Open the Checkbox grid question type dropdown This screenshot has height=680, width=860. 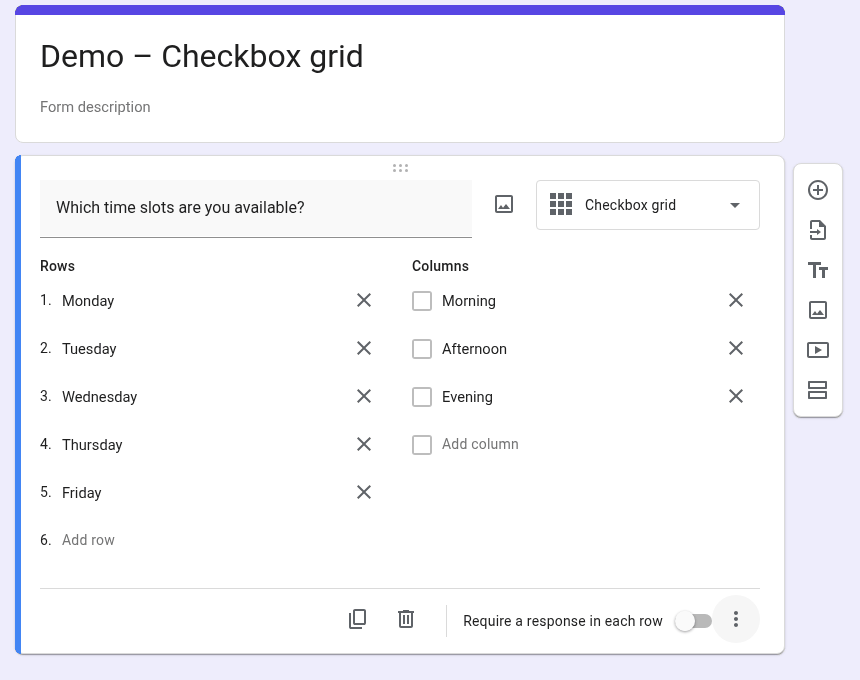pos(648,205)
